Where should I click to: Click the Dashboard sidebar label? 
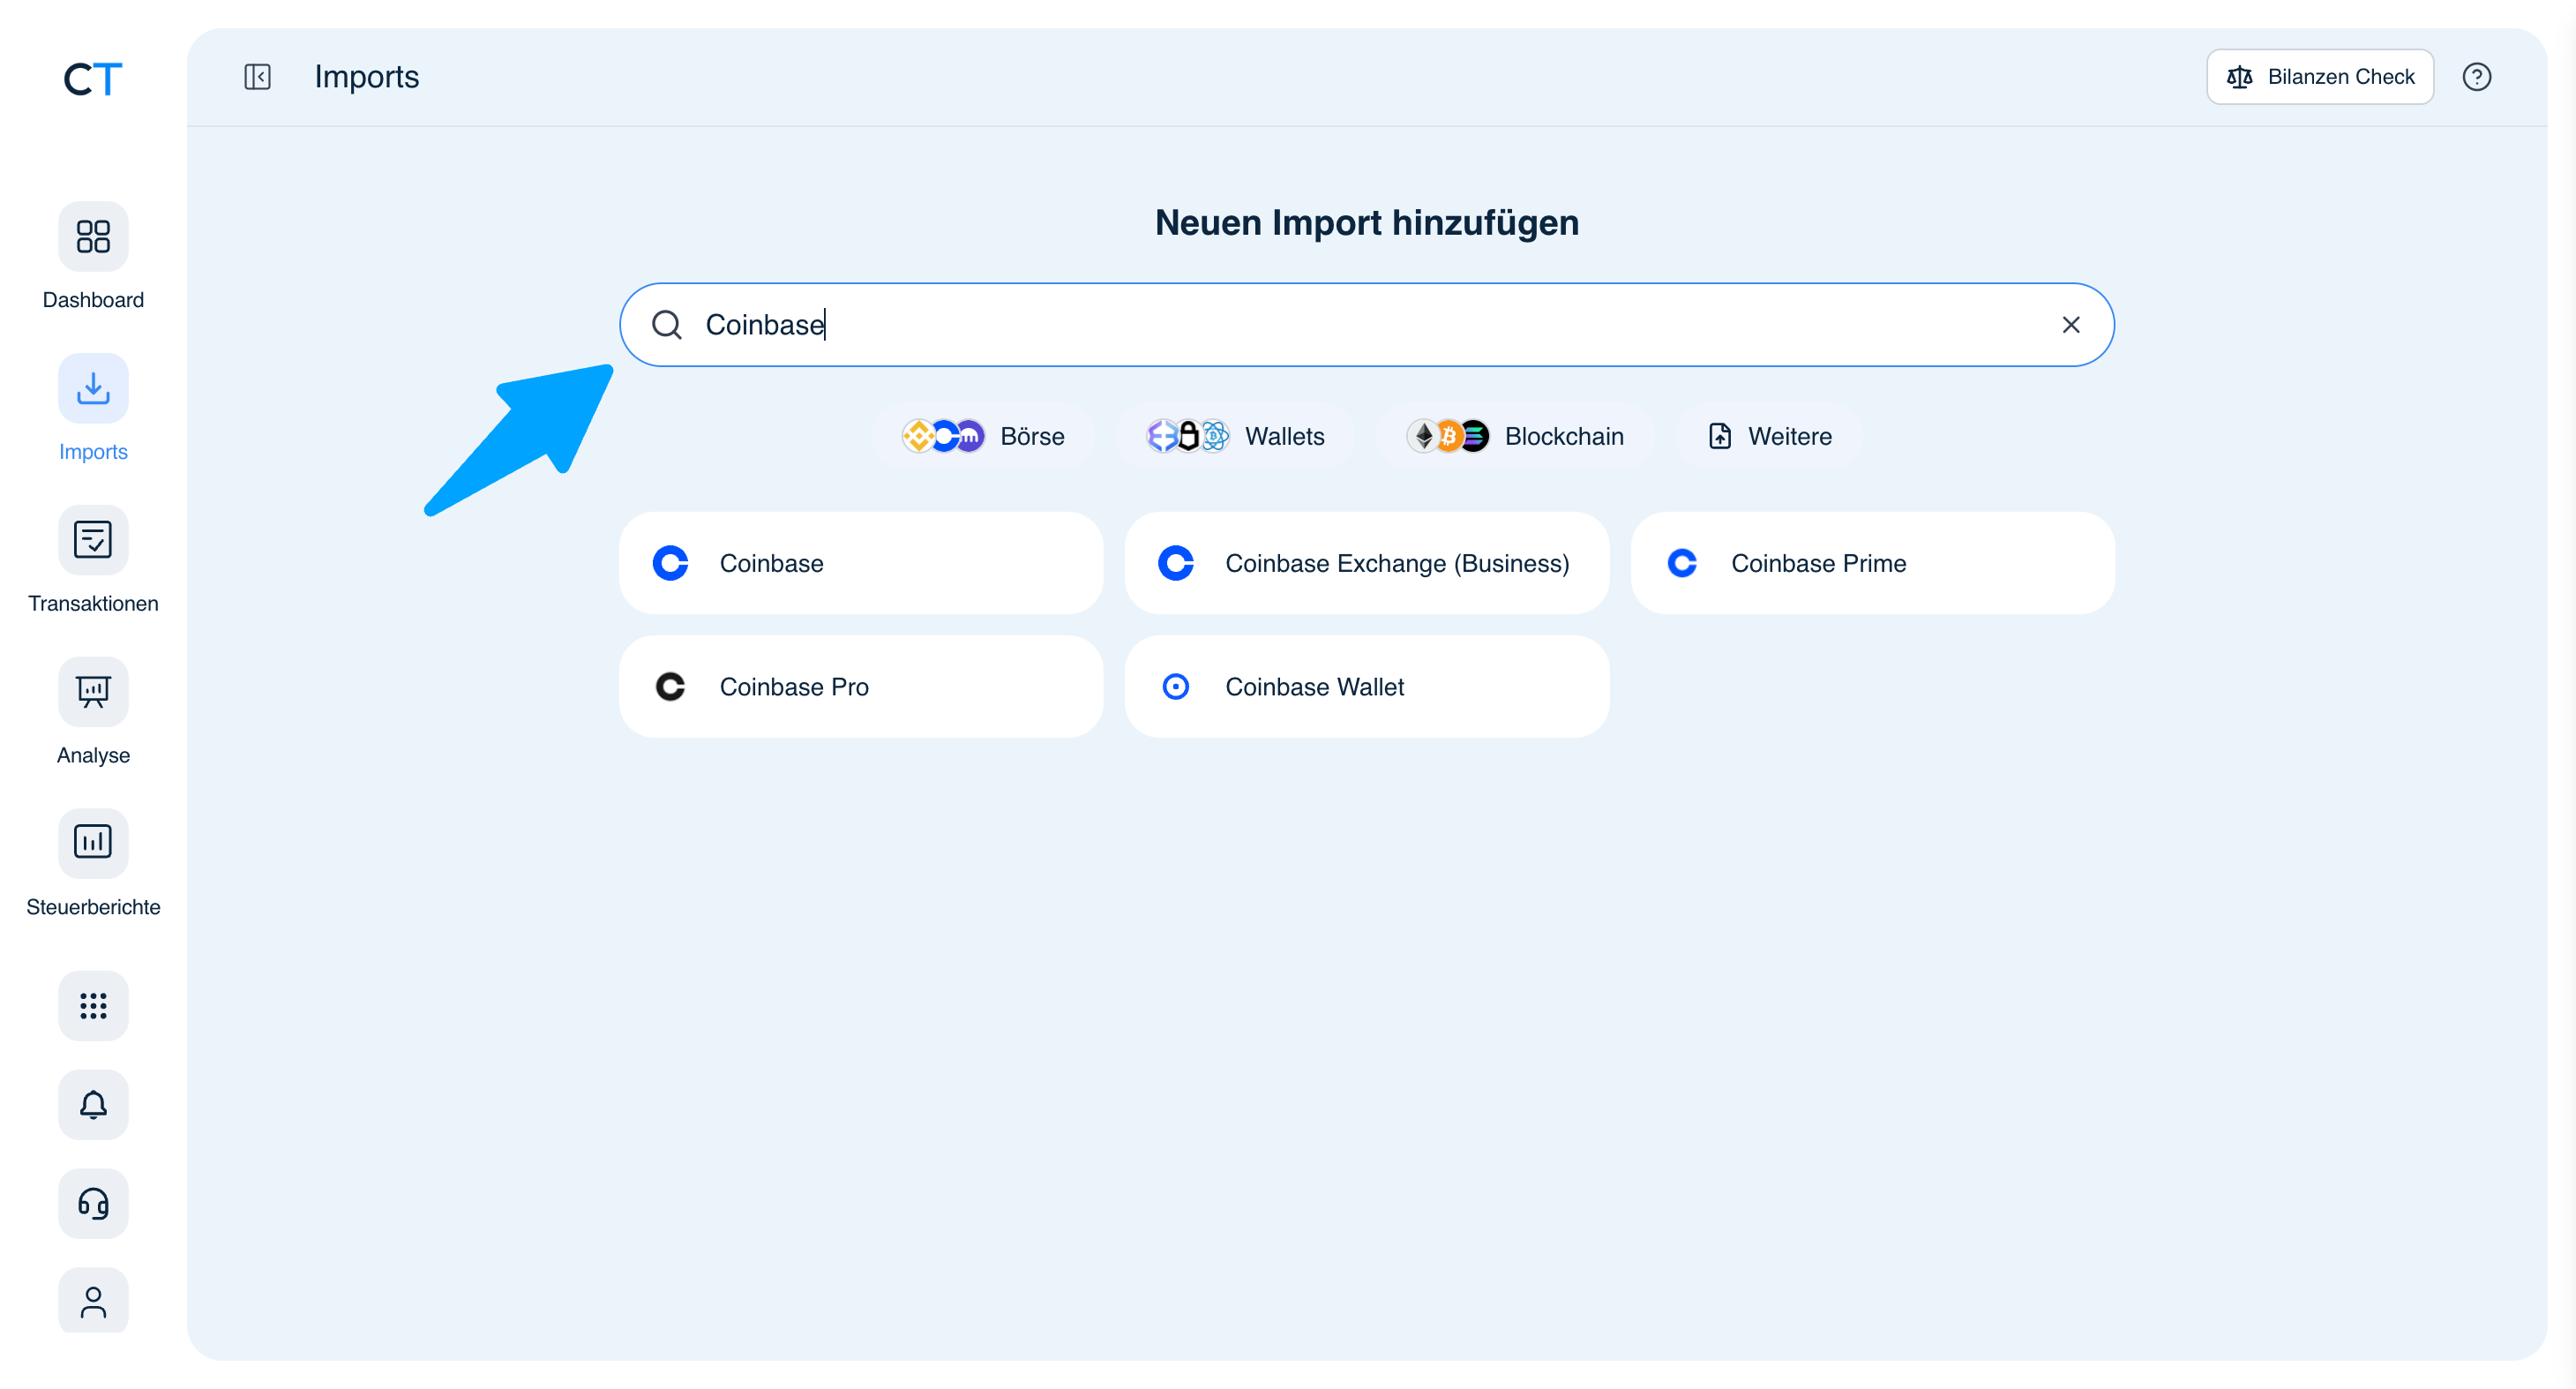click(x=93, y=300)
